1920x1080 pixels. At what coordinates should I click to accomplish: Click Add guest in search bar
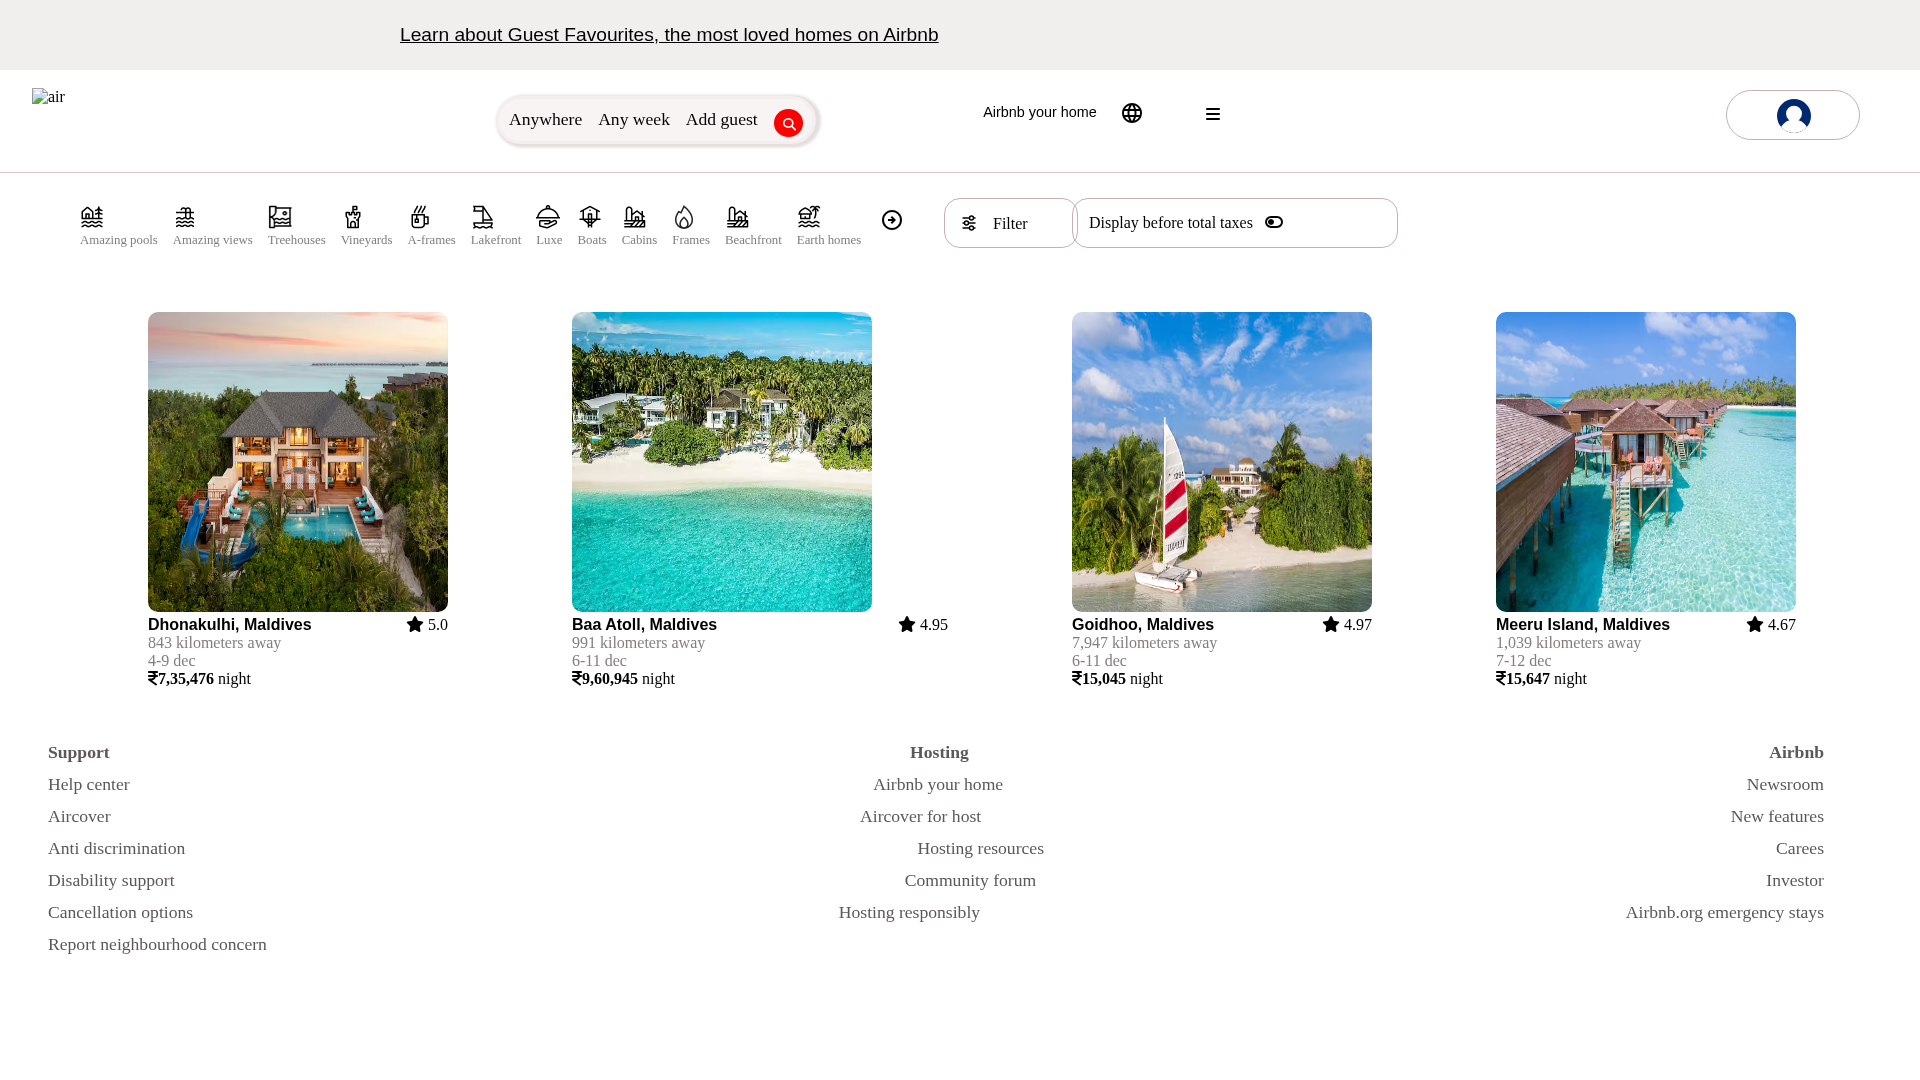click(x=722, y=119)
